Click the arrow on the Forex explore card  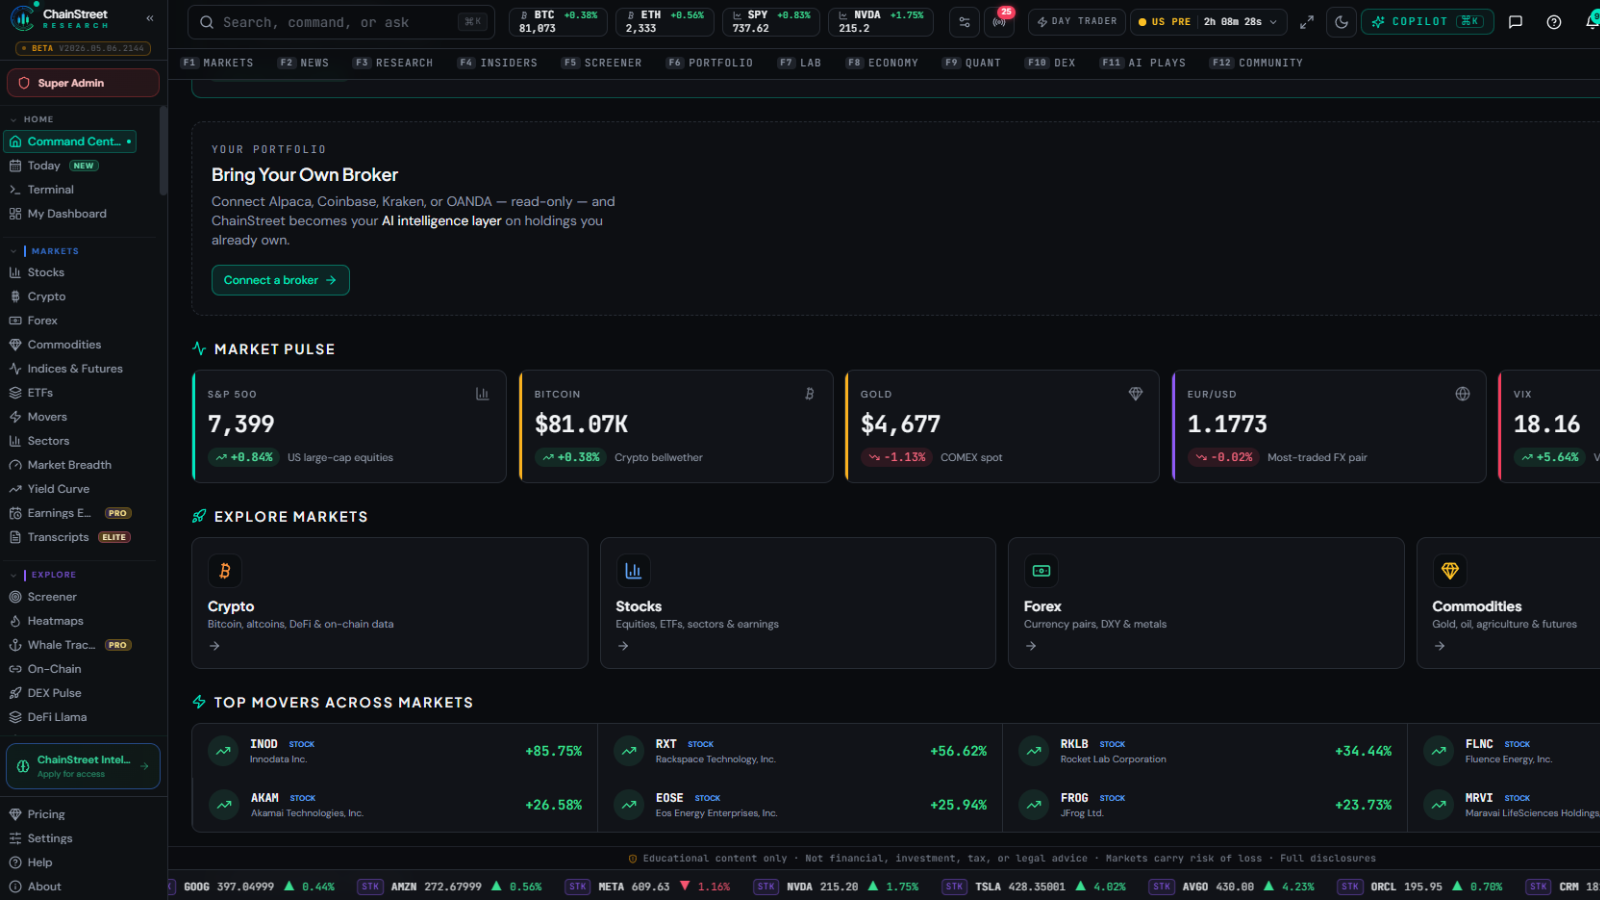[1031, 646]
